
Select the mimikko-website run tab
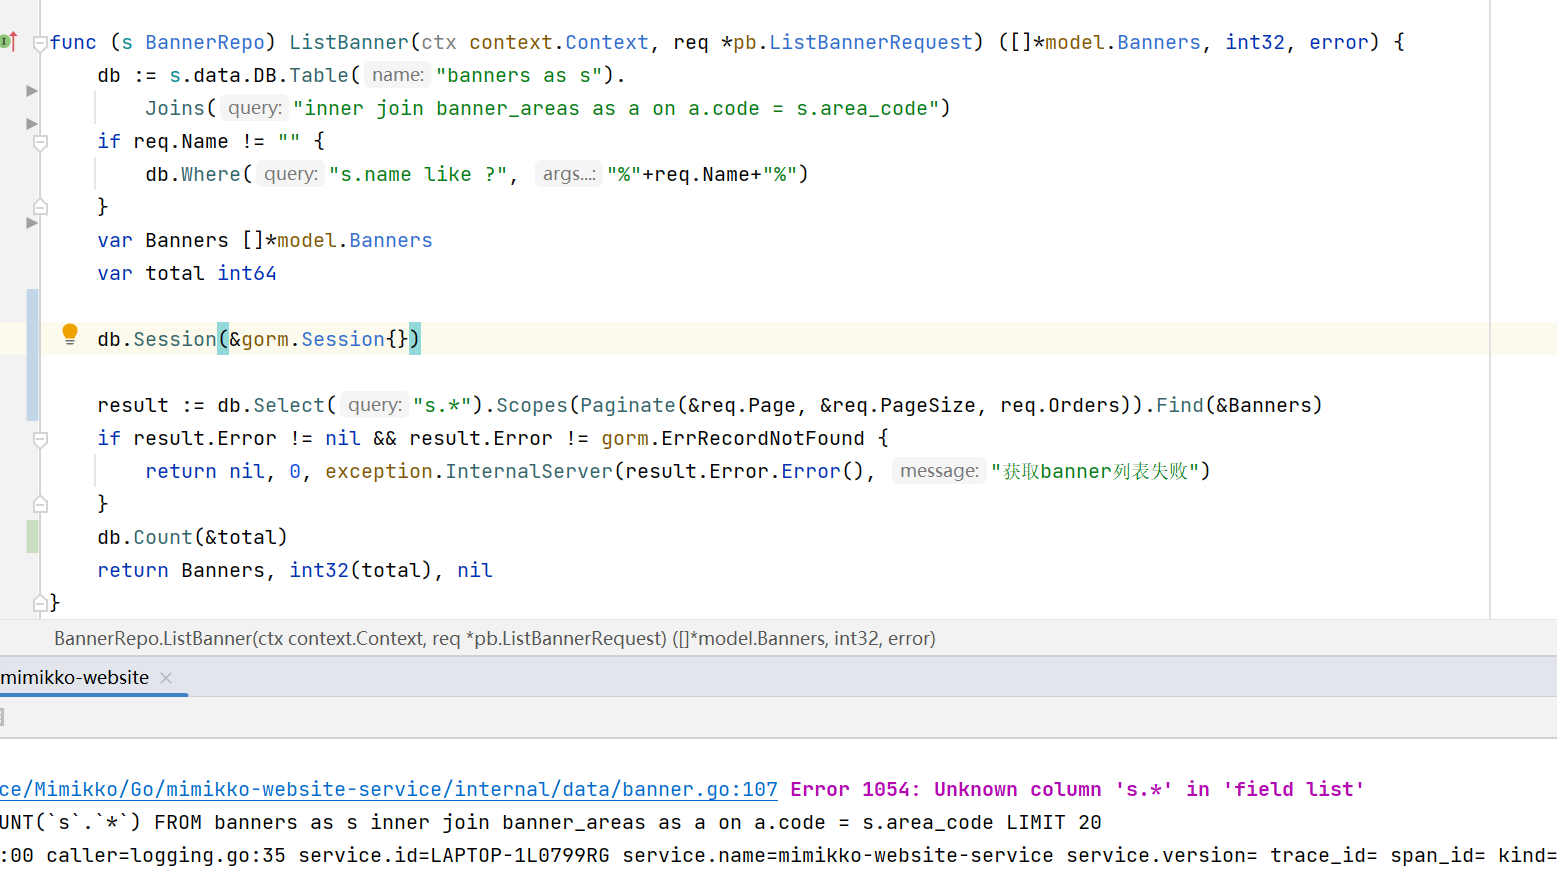[75, 678]
